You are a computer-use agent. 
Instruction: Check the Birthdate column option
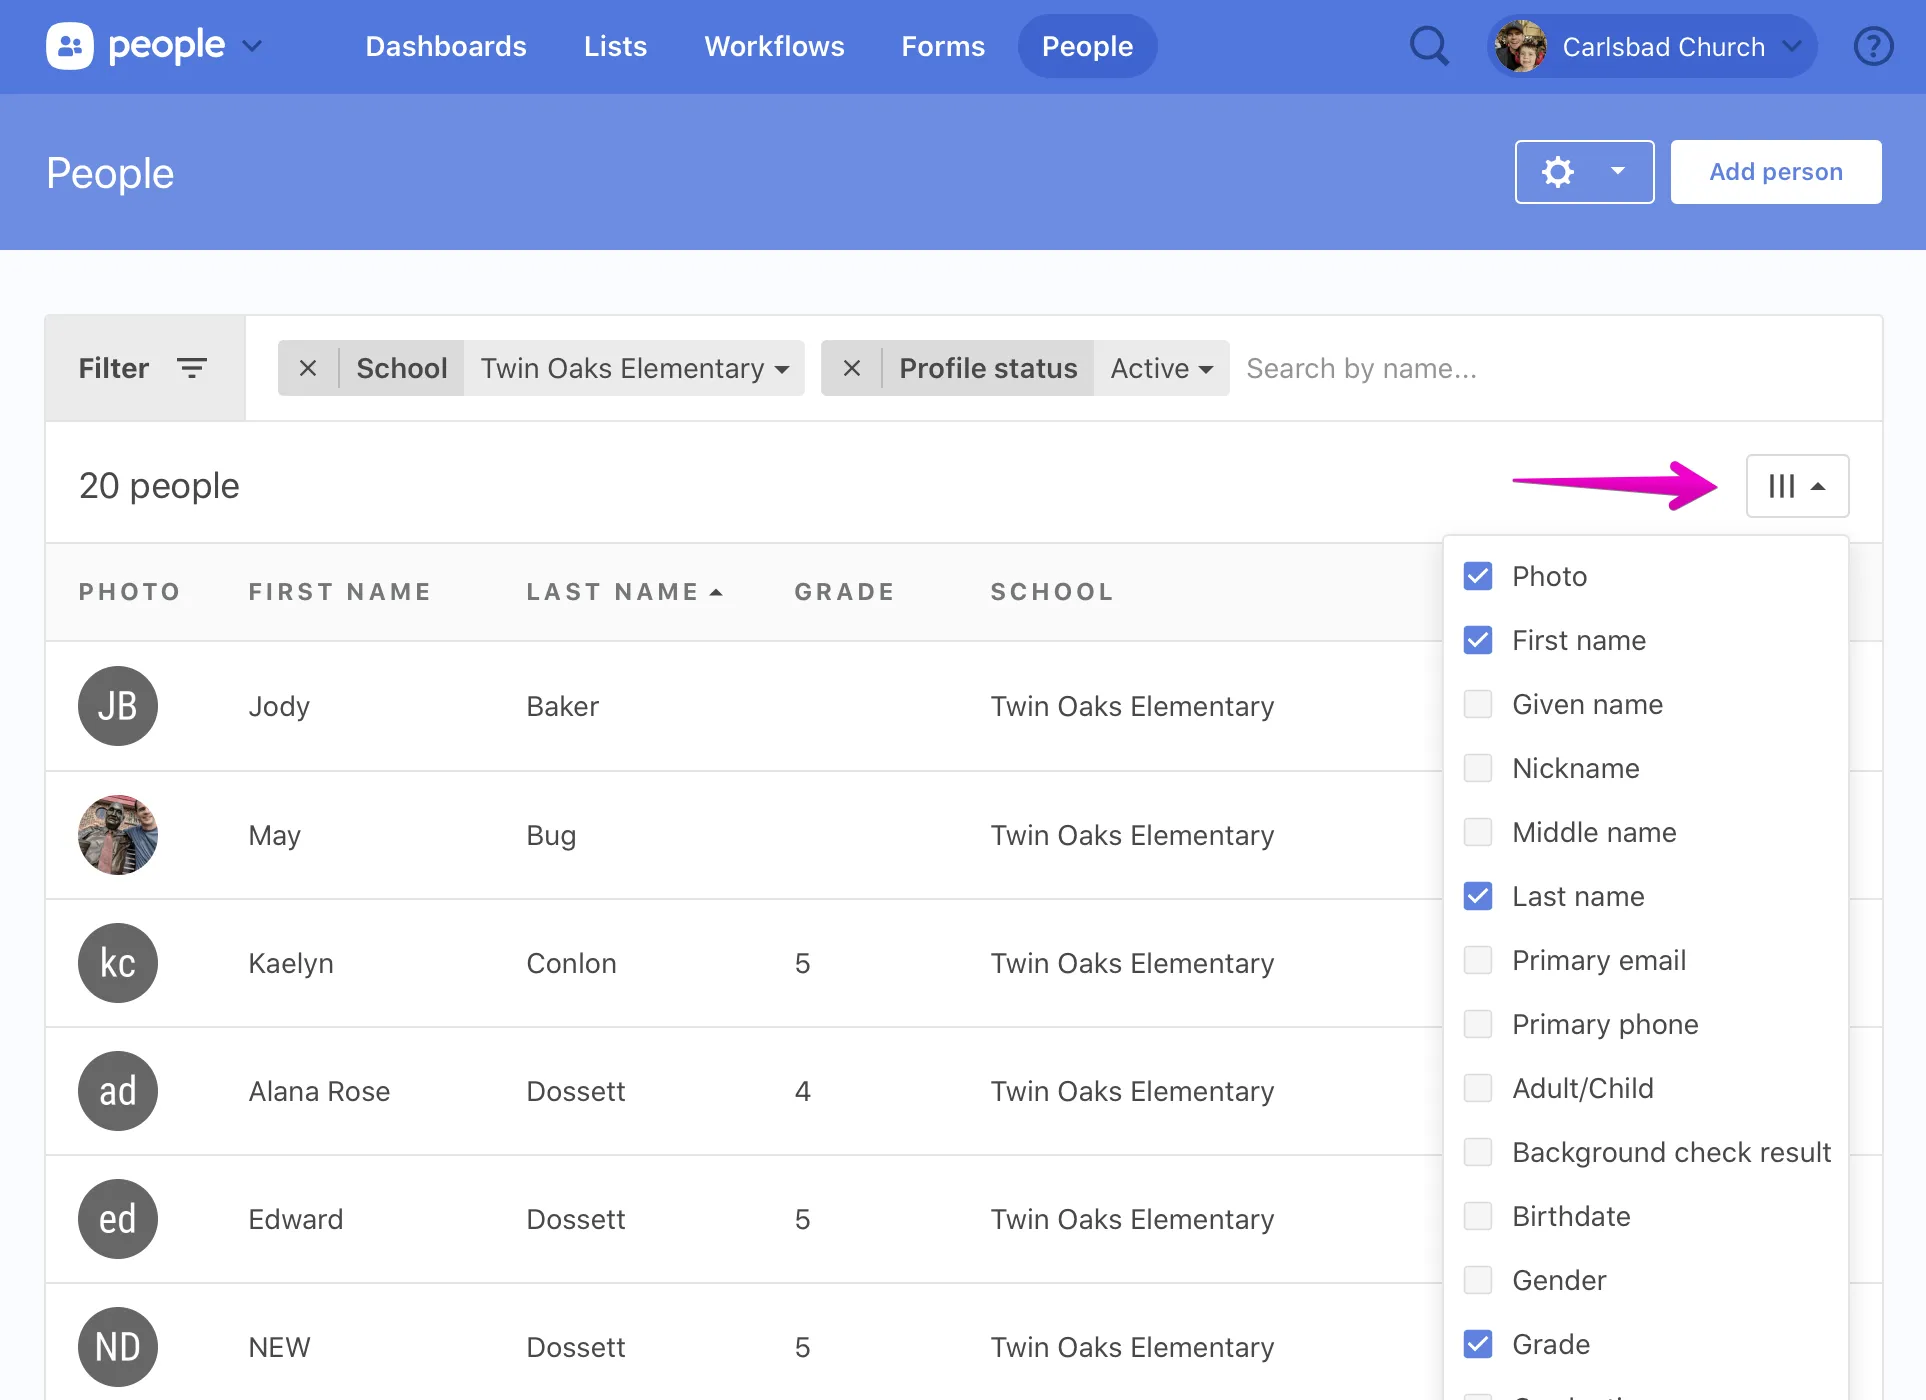point(1478,1216)
